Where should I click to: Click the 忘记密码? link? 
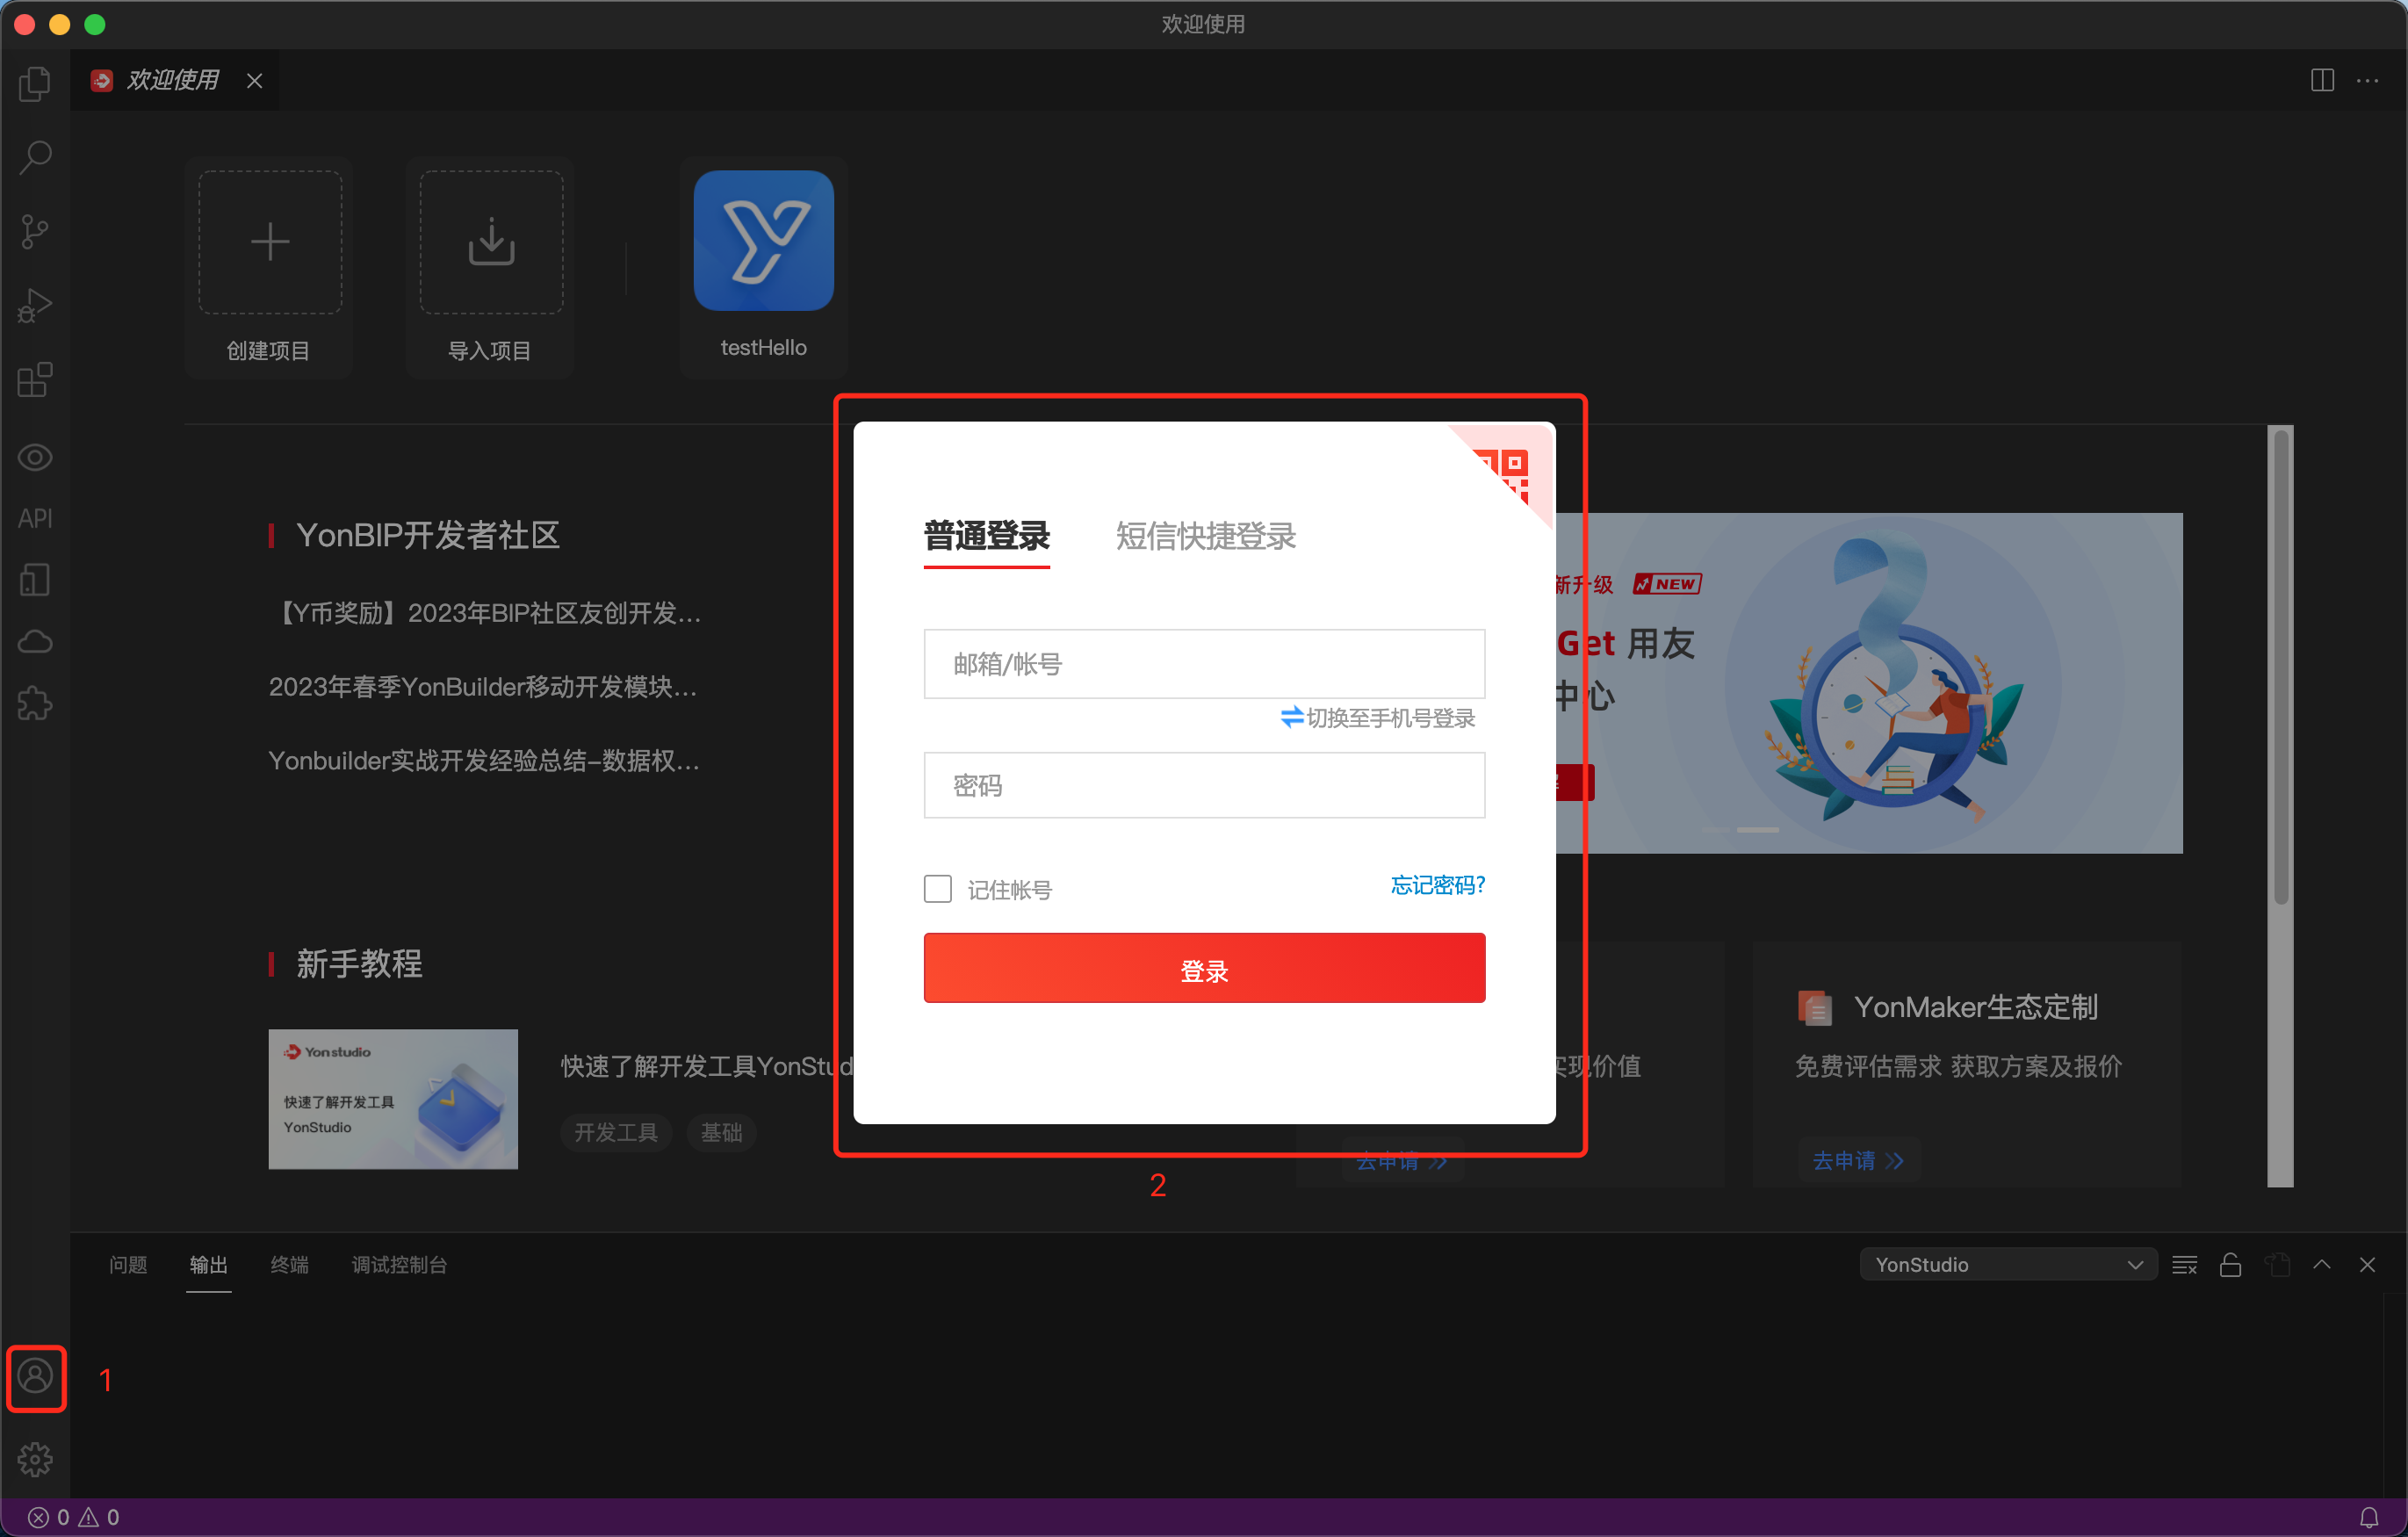(x=1437, y=885)
